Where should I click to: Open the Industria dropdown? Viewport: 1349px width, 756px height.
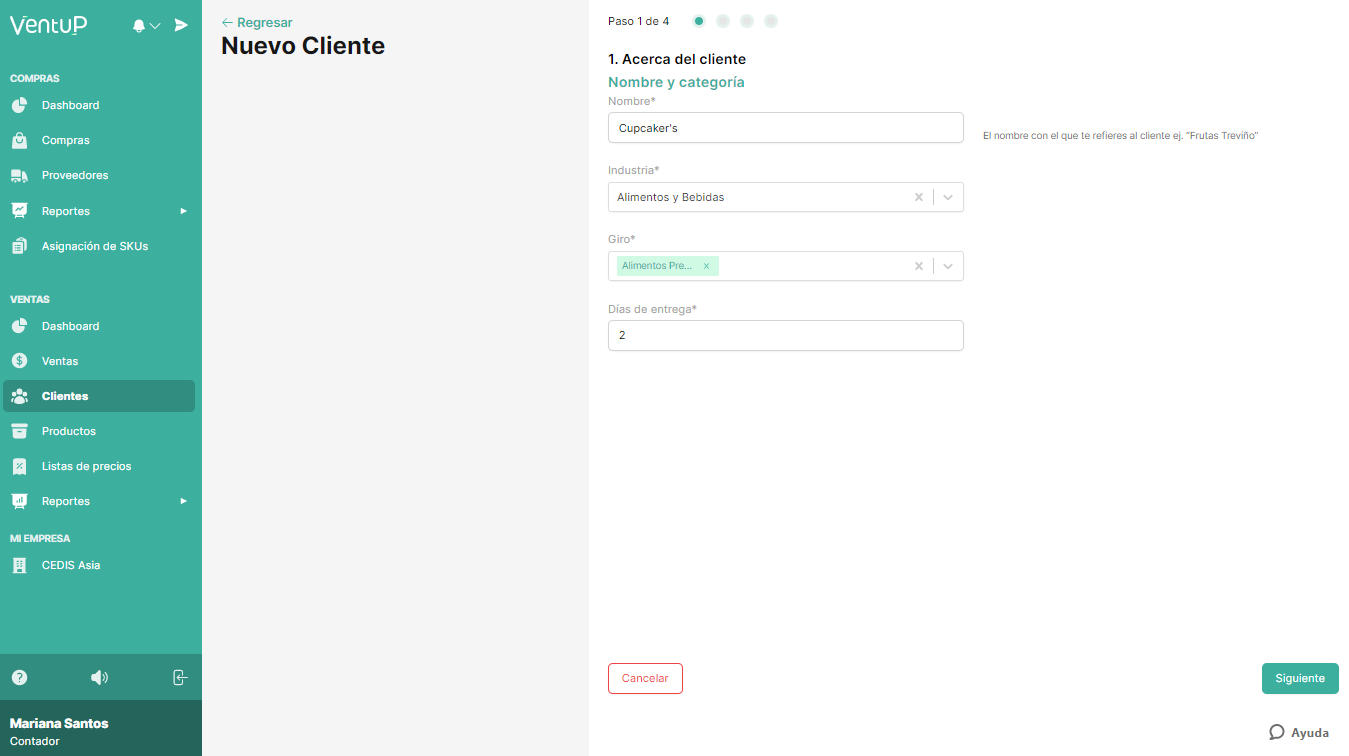pos(947,197)
